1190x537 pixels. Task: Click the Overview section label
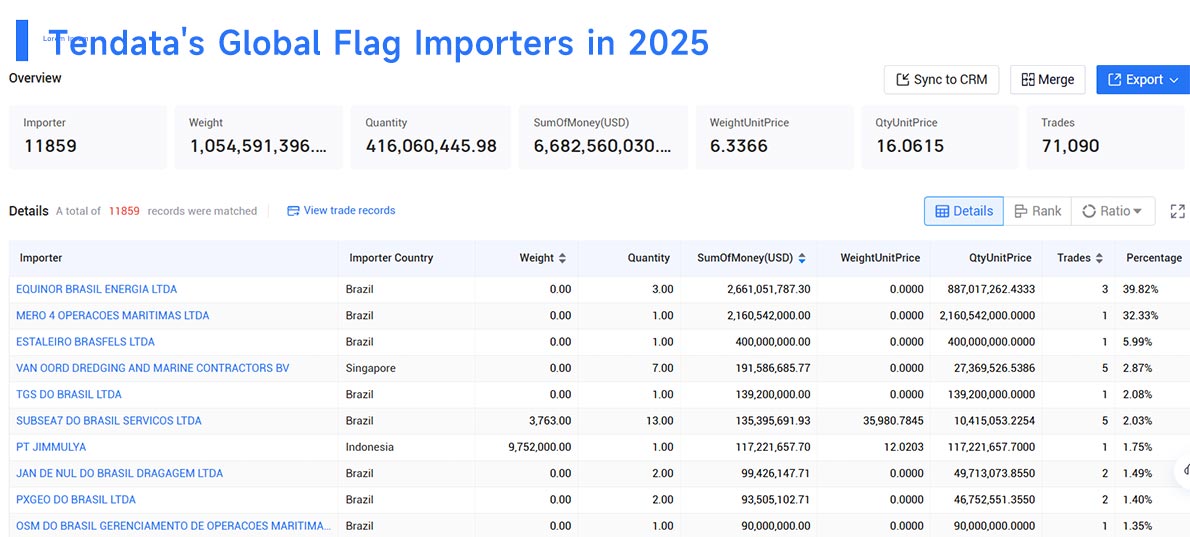click(35, 77)
